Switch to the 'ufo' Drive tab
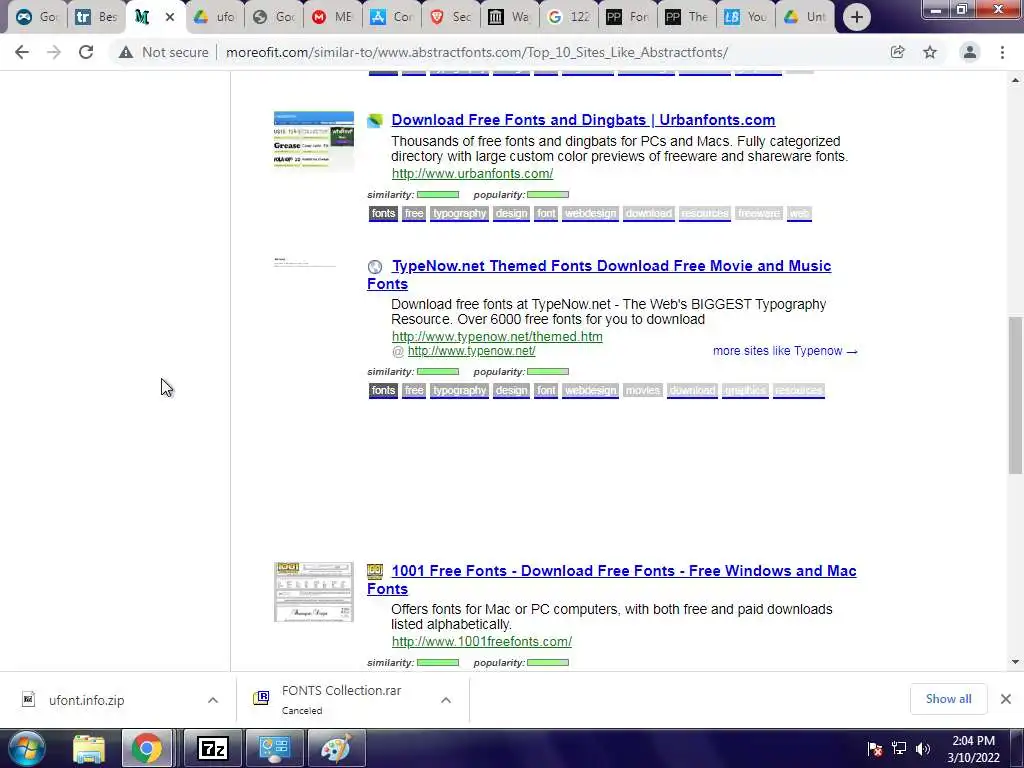 214,17
